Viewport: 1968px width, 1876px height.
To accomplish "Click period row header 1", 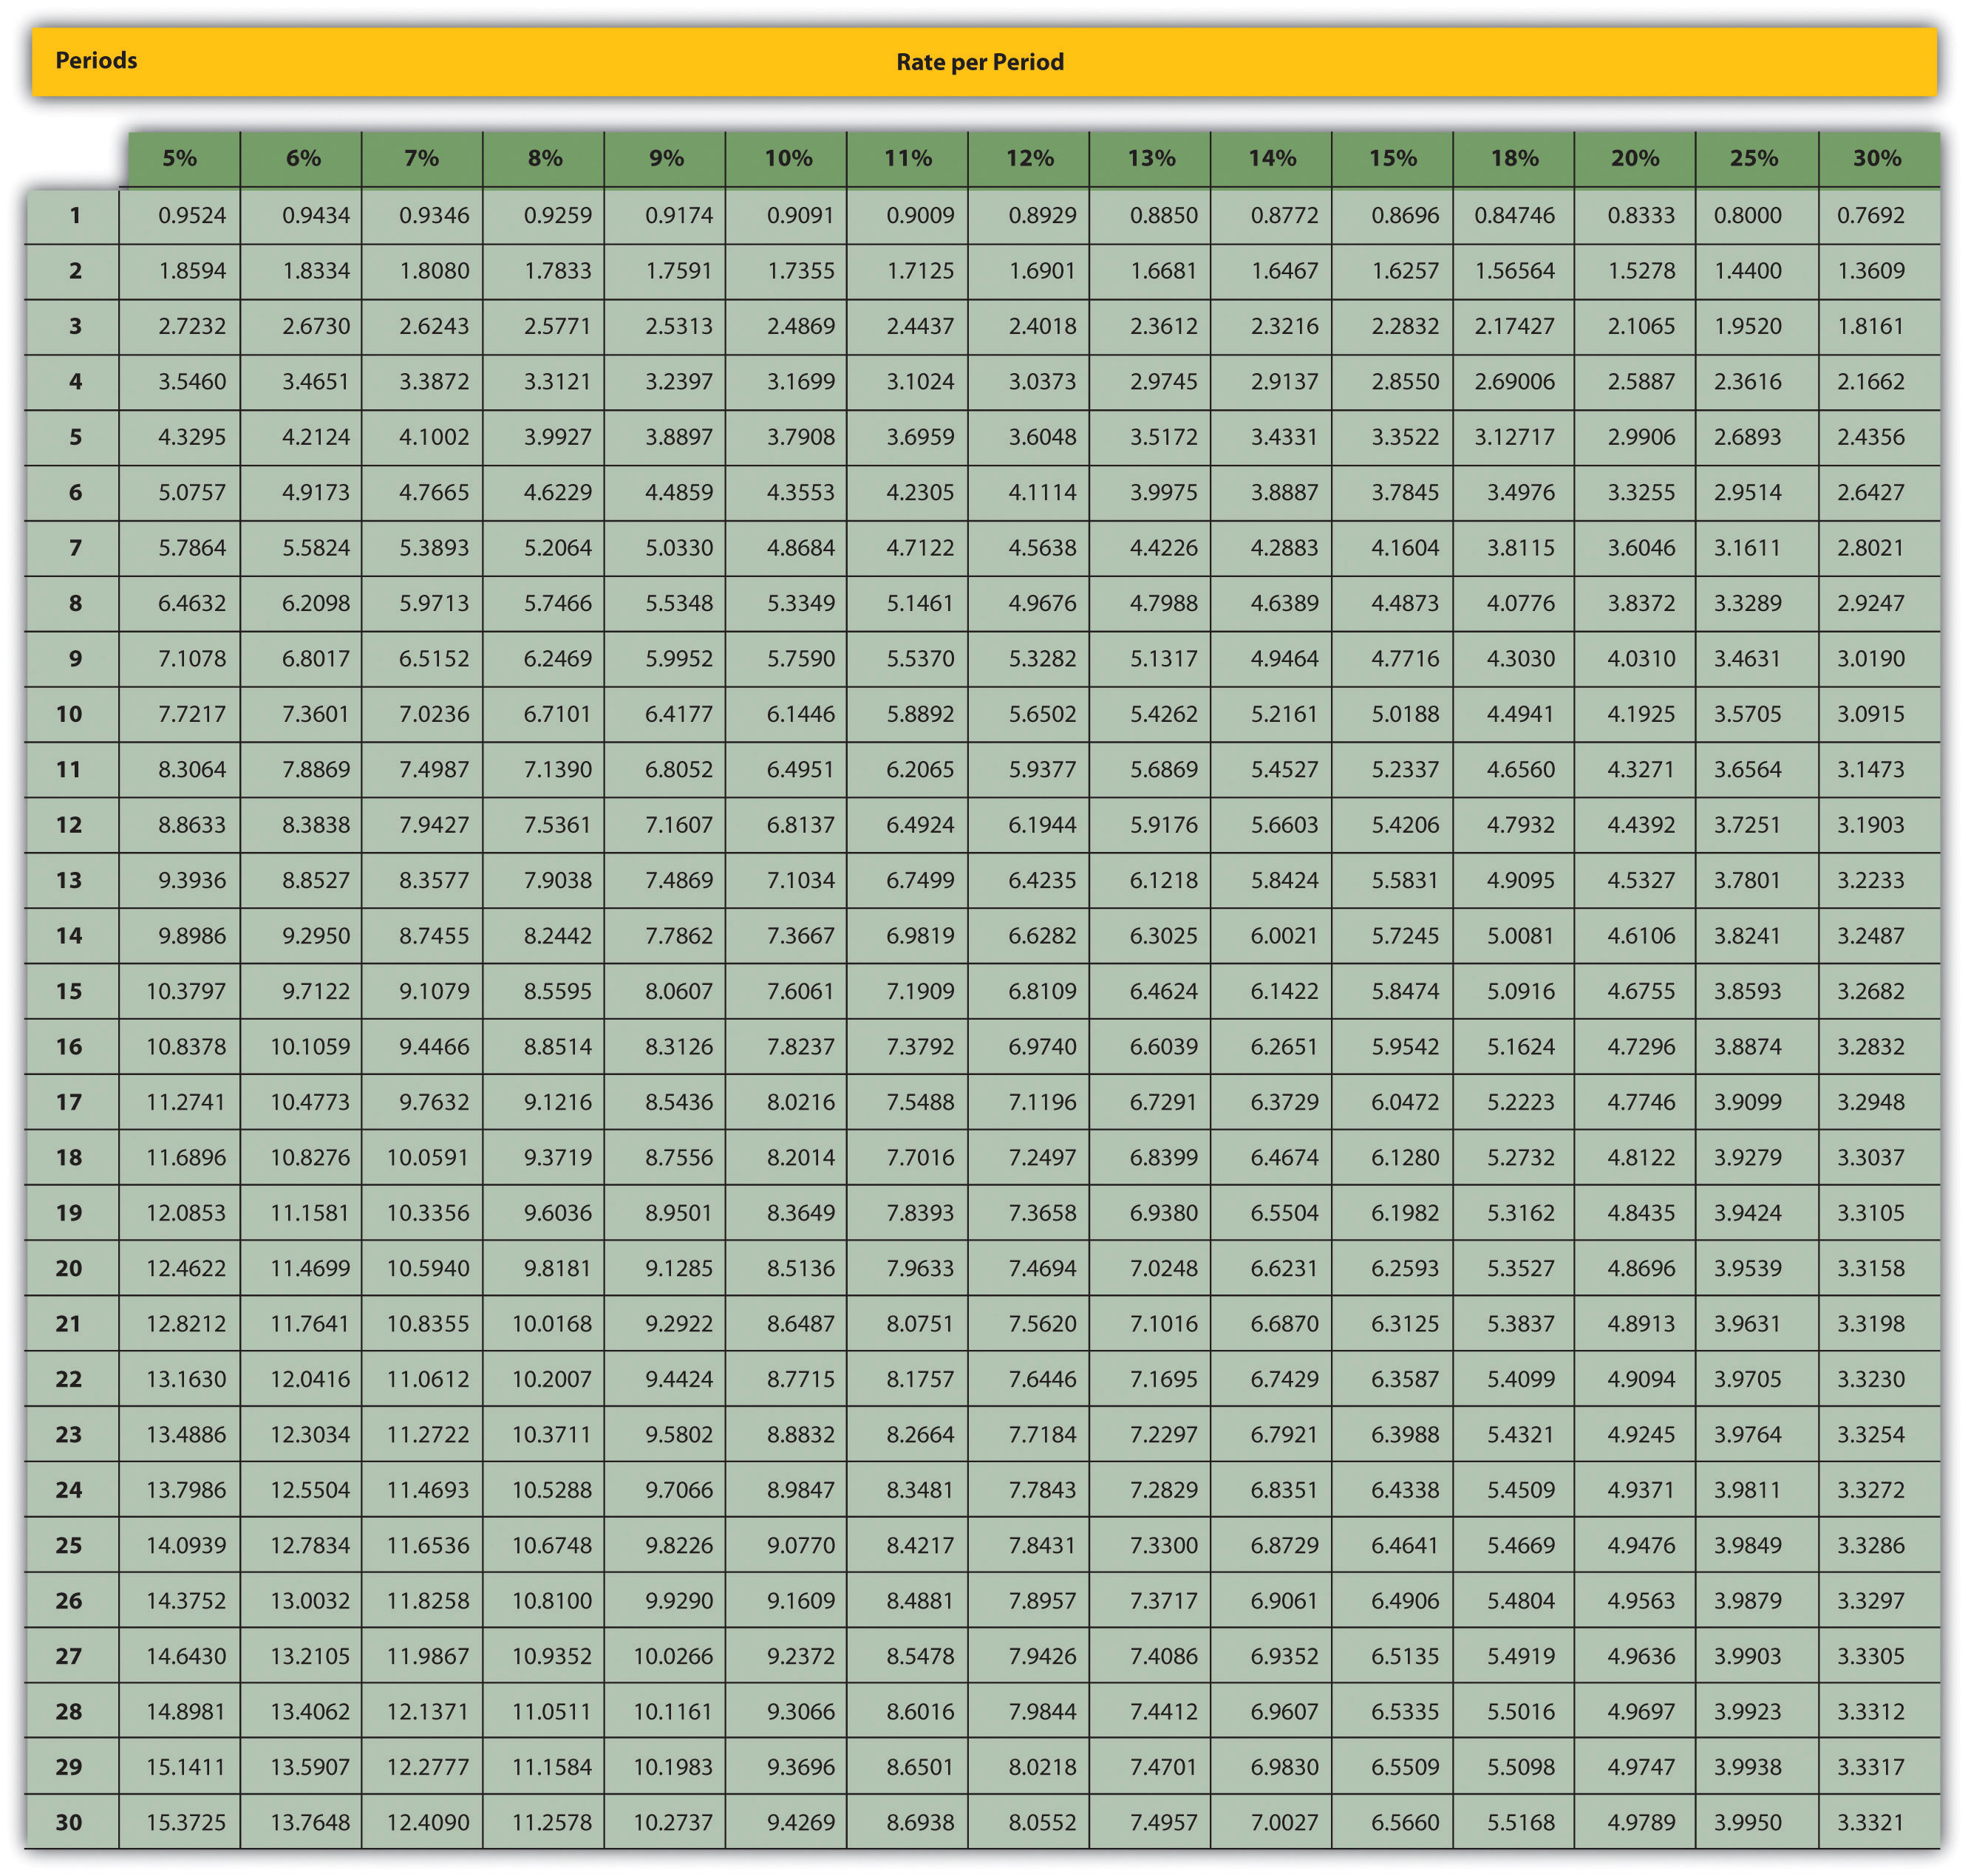I will pos(75,215).
